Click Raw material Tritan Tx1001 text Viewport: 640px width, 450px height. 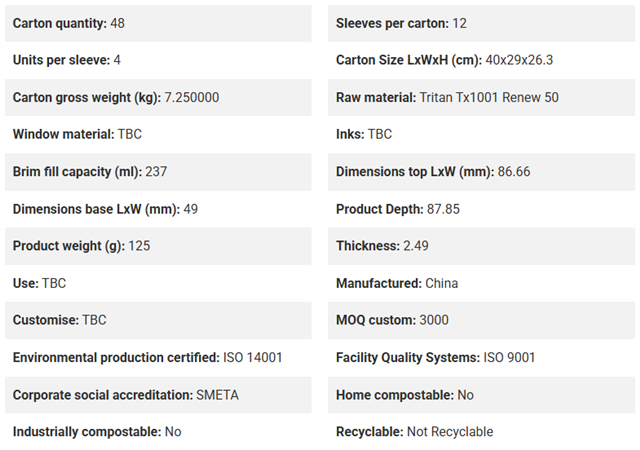(447, 97)
